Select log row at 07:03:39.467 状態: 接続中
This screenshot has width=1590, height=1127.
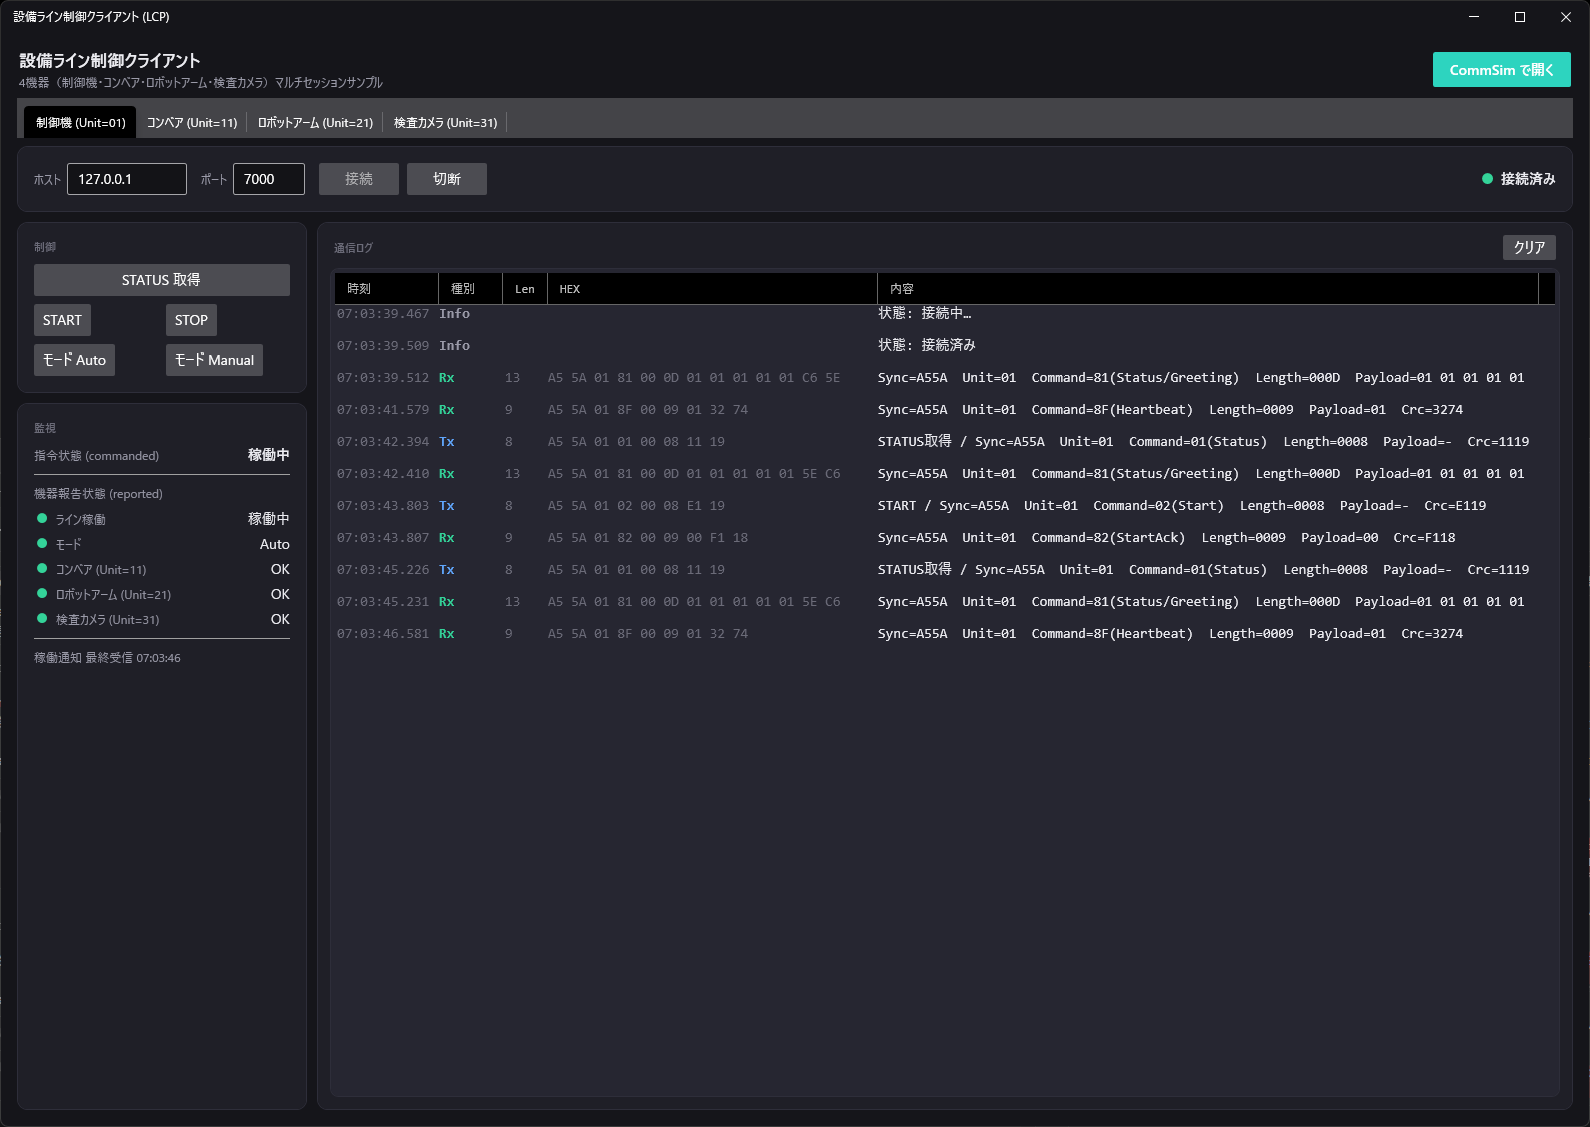[945, 314]
